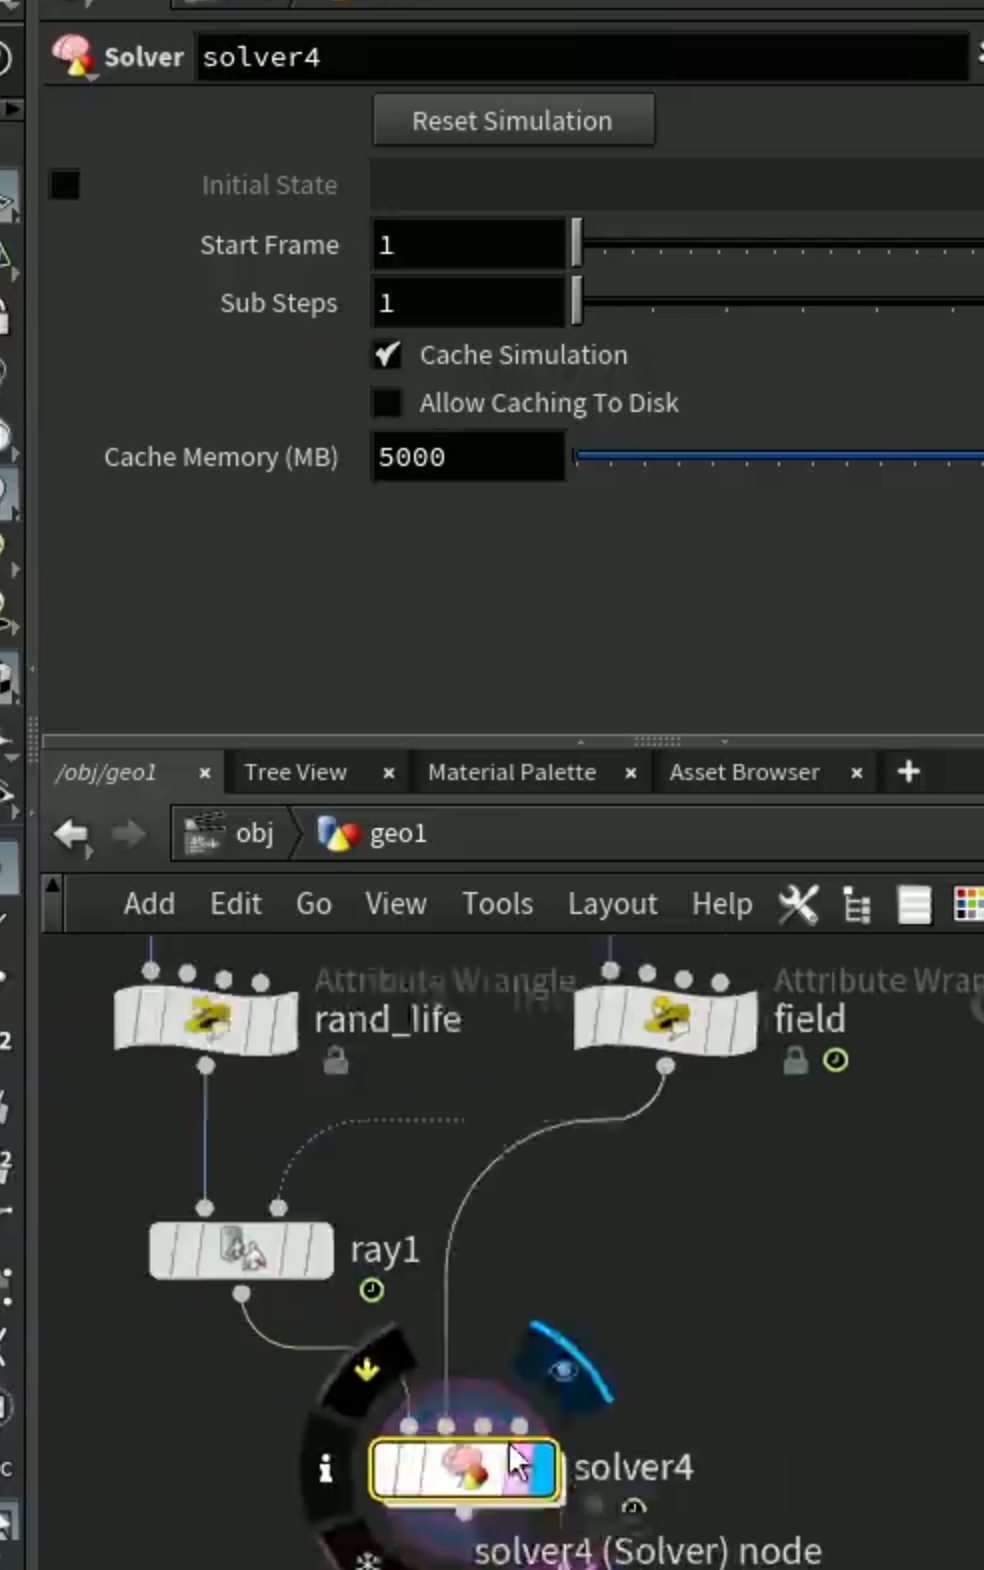
Task: Go back with the left arrow button
Action: coord(72,834)
